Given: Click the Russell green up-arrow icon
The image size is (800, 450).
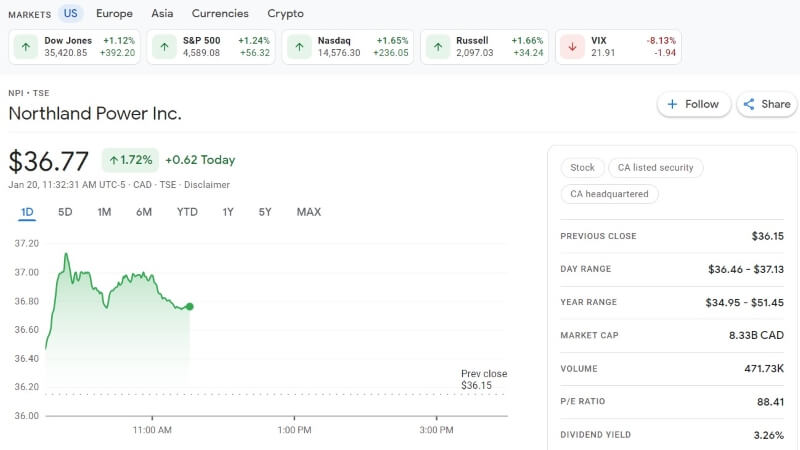Looking at the screenshot, I should tap(438, 47).
